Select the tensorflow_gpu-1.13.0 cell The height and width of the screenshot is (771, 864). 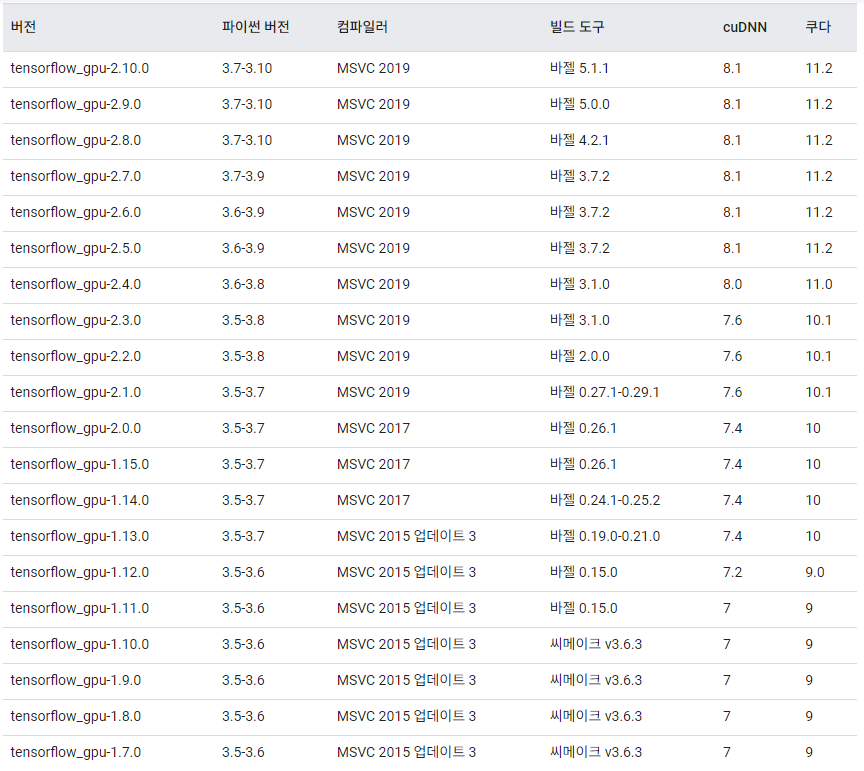80,536
